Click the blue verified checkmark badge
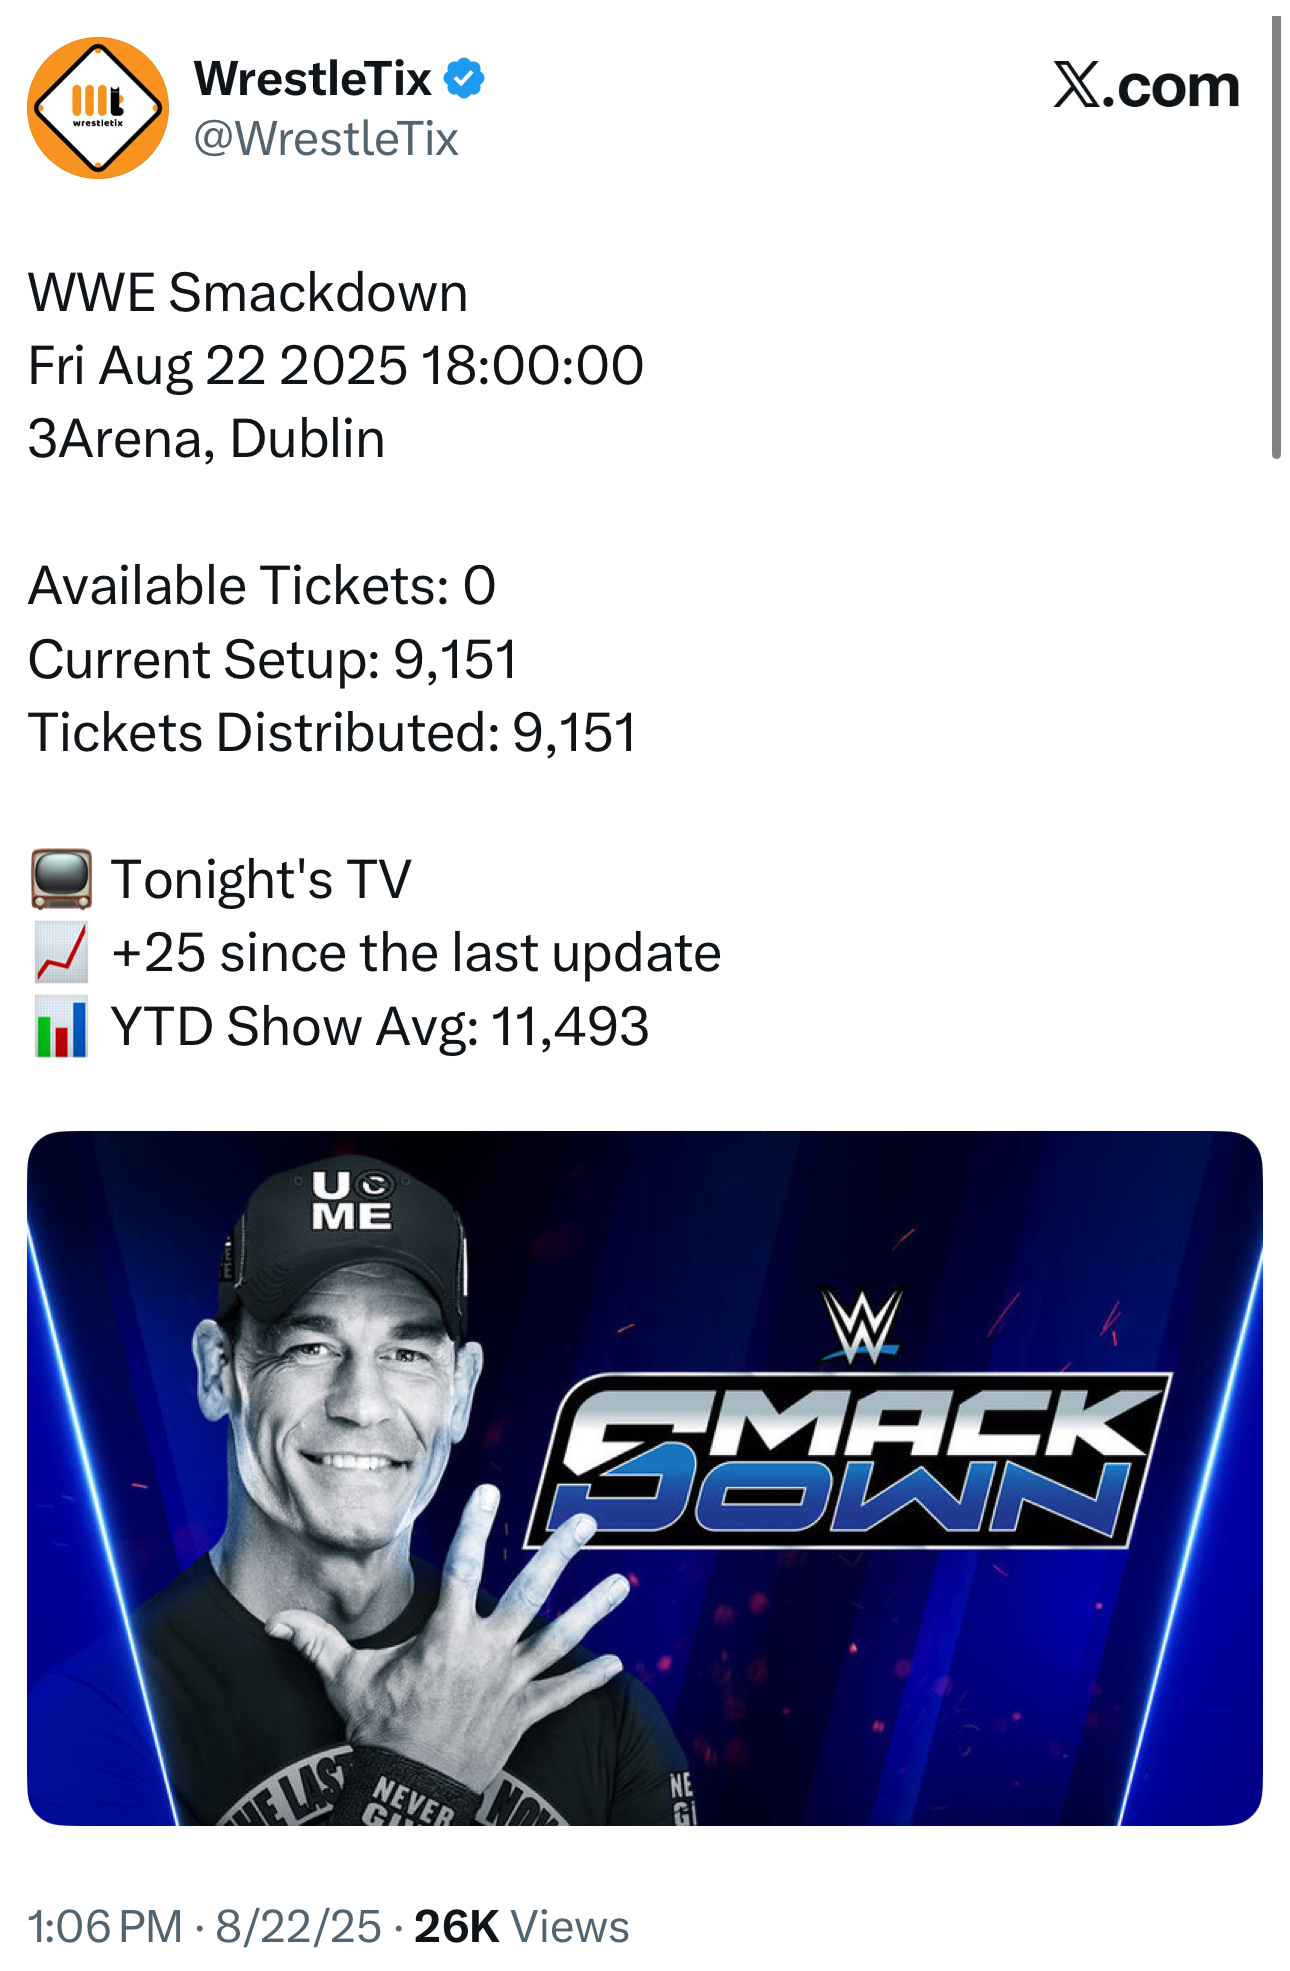The height and width of the screenshot is (1971, 1290). (464, 78)
